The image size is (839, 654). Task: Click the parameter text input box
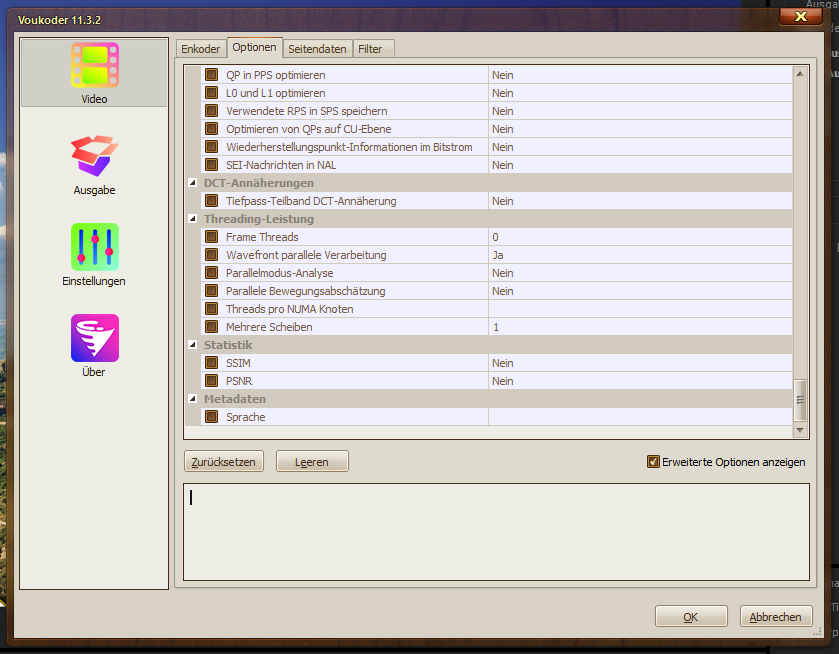point(496,532)
